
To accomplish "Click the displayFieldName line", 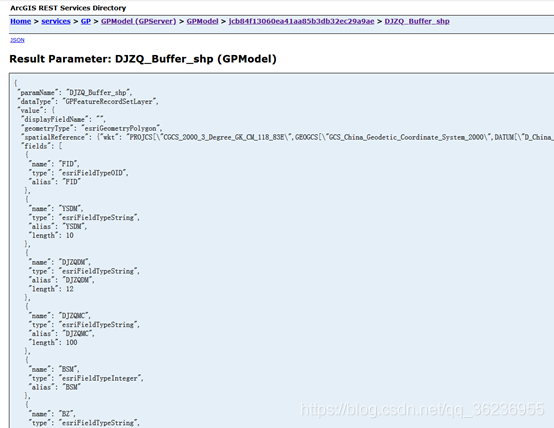I will 63,119.
